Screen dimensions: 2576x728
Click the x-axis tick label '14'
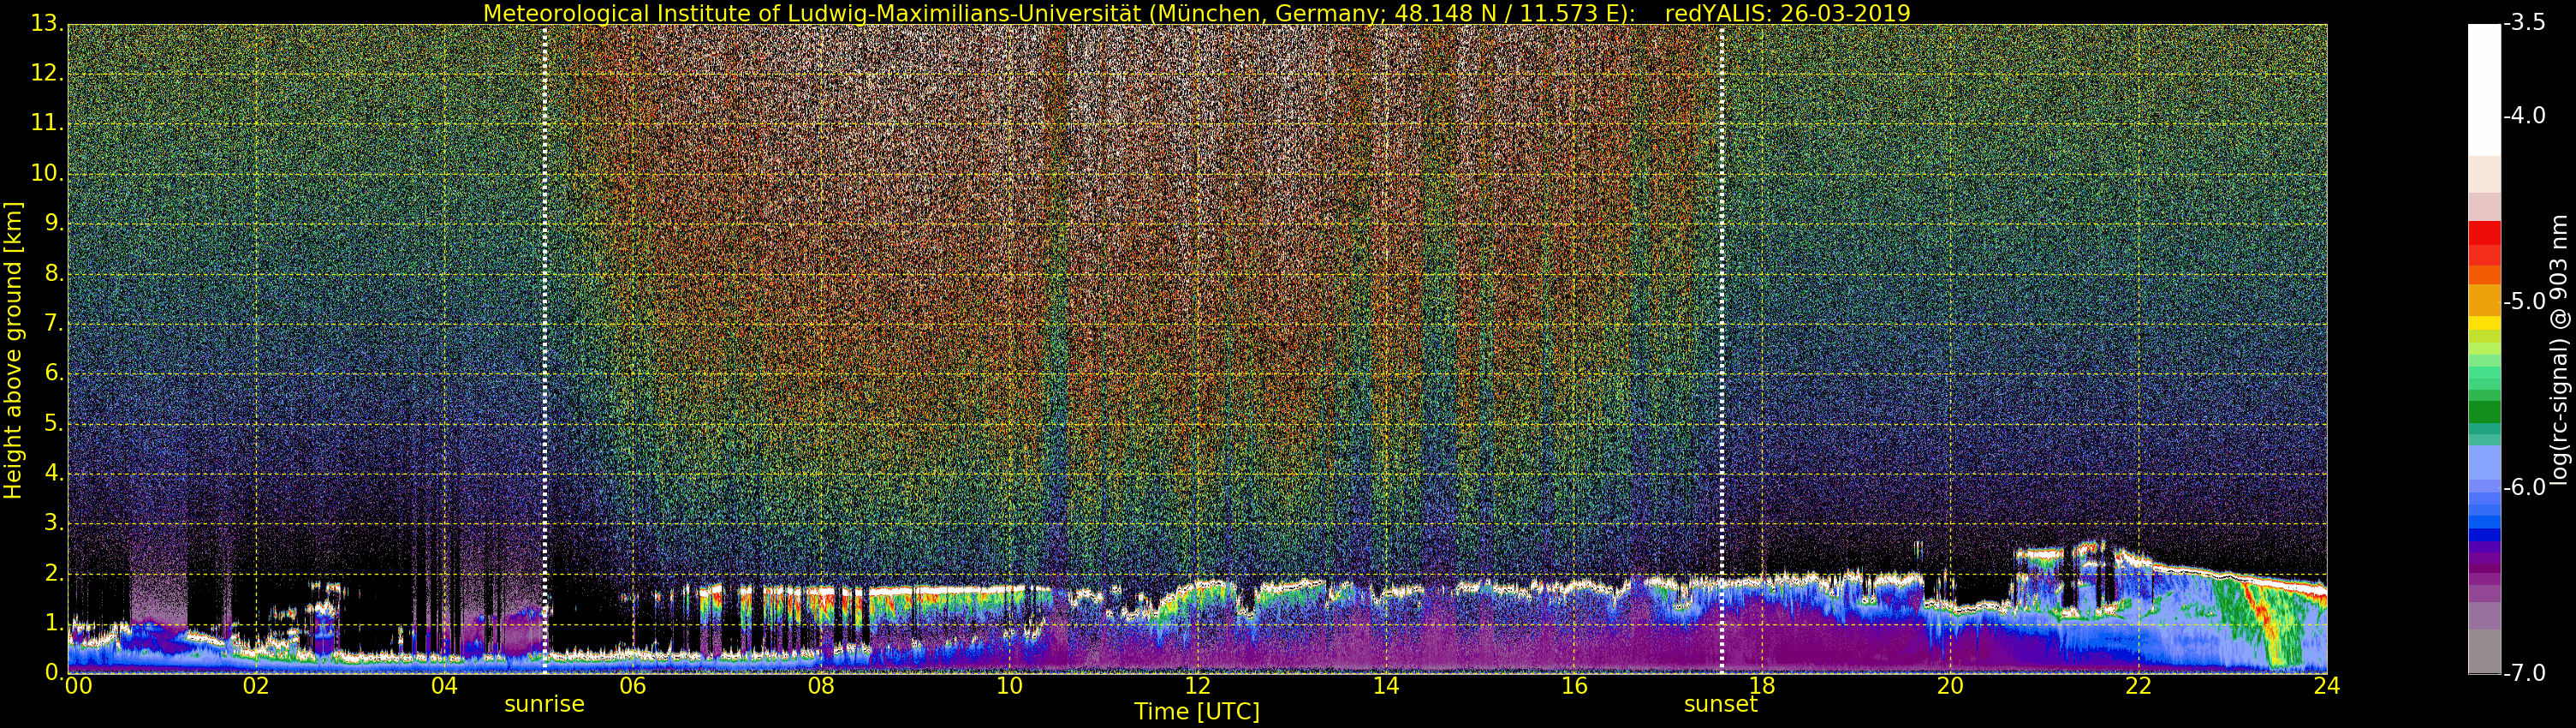[x=1386, y=686]
